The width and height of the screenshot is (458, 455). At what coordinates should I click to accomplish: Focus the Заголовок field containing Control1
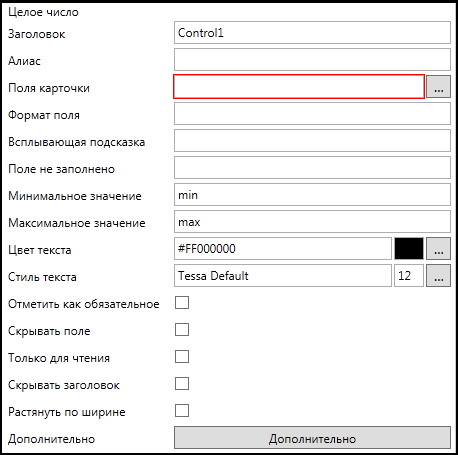click(312, 33)
